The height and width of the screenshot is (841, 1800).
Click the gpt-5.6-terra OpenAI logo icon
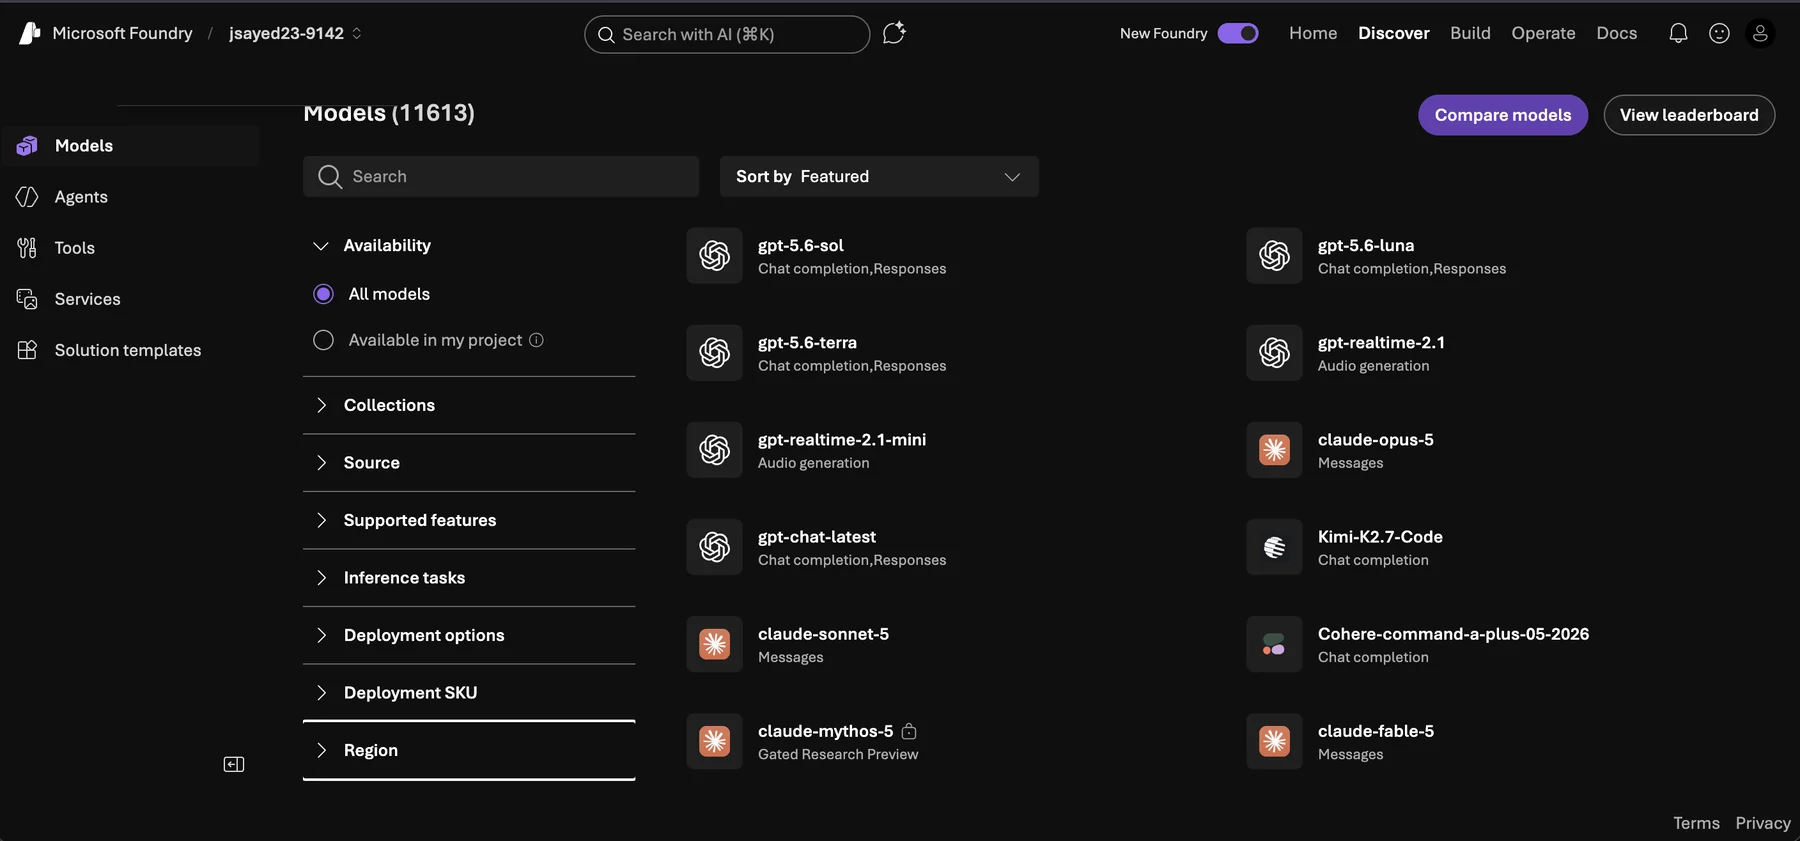714,353
